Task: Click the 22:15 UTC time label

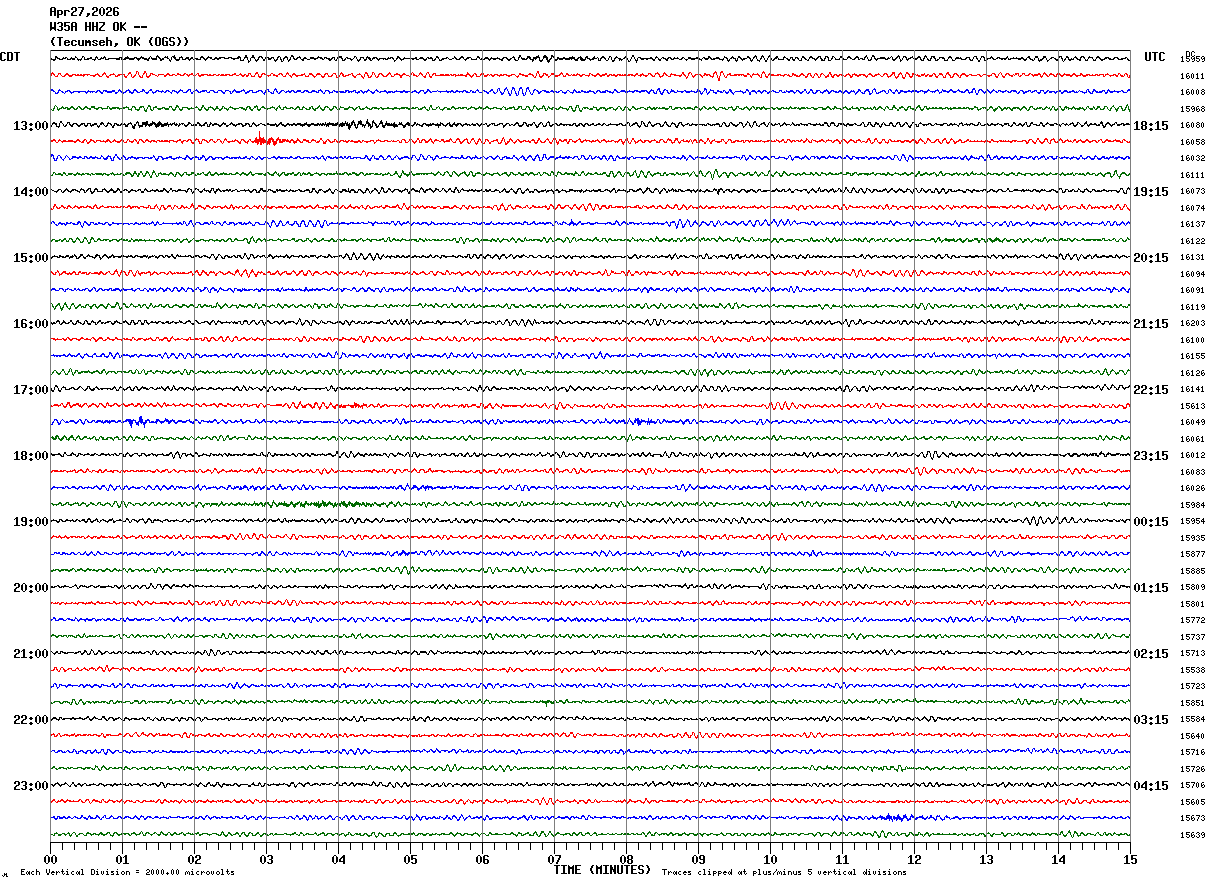Action: click(1151, 390)
